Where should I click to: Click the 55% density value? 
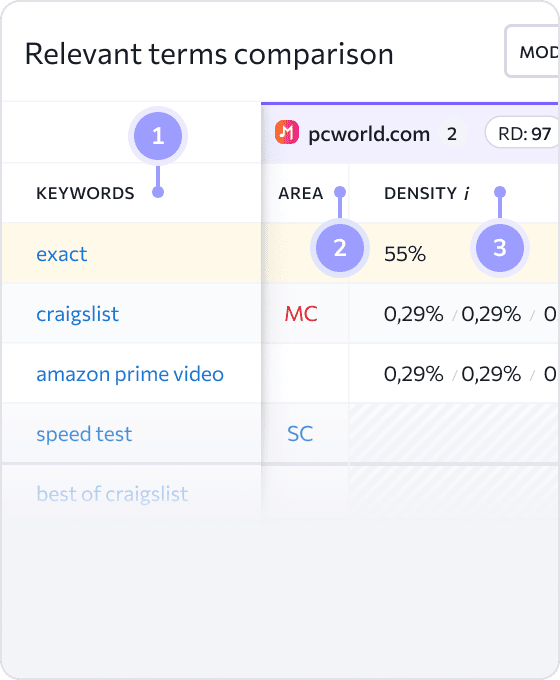click(405, 254)
